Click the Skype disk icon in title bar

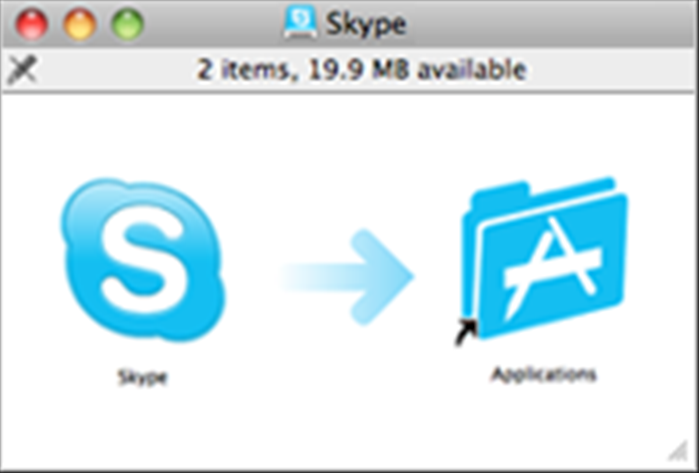tap(300, 23)
